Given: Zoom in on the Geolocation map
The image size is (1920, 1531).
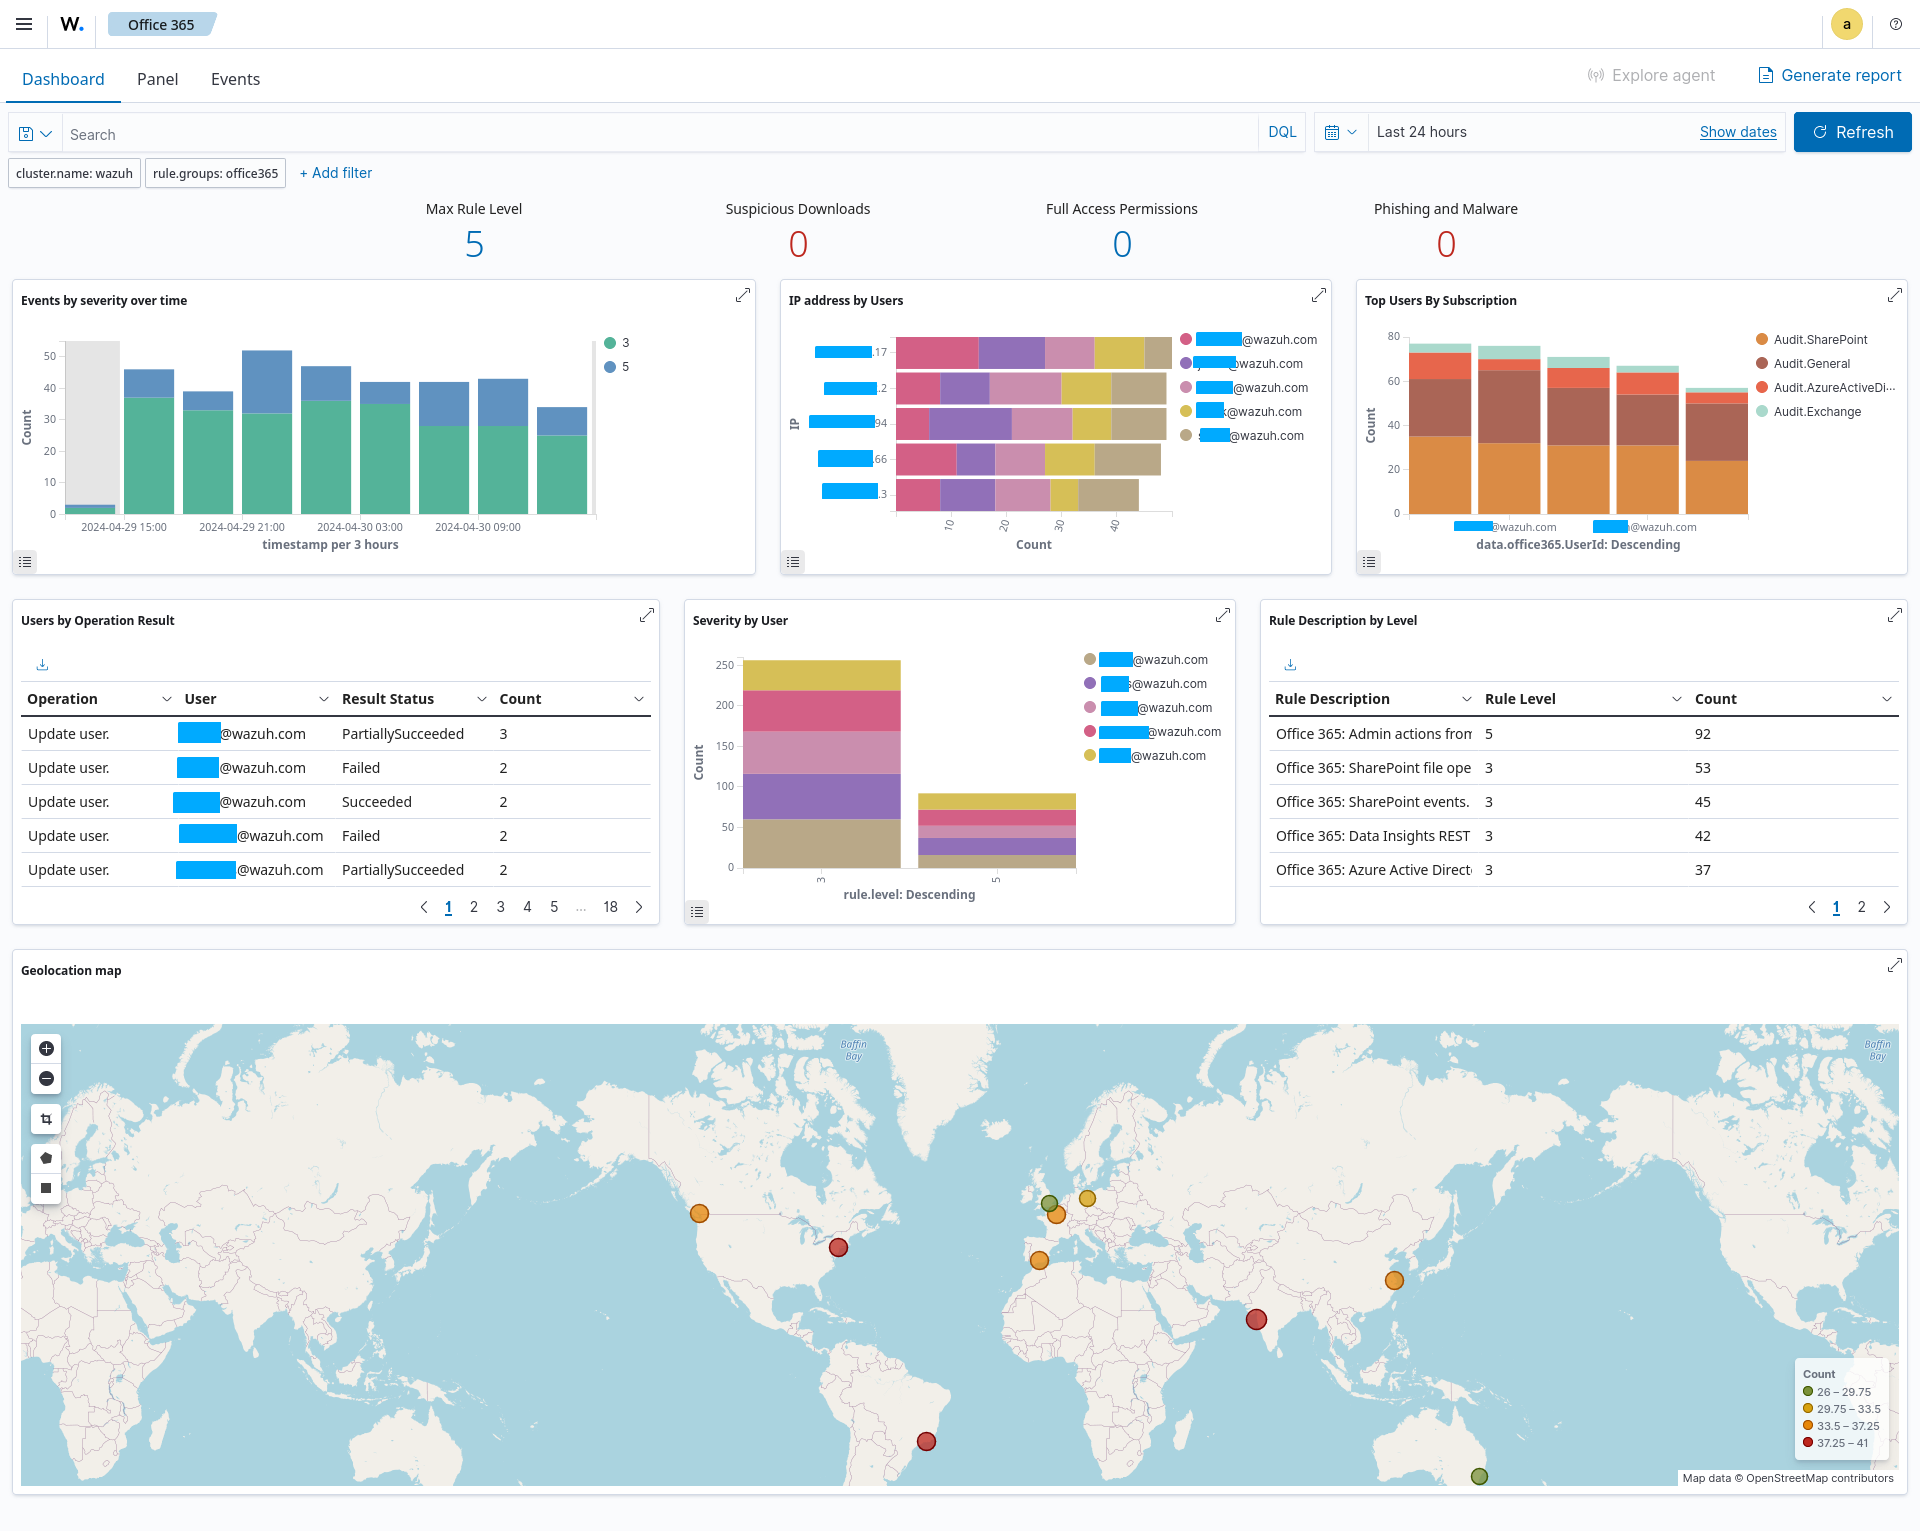Looking at the screenshot, I should pyautogui.click(x=46, y=1048).
